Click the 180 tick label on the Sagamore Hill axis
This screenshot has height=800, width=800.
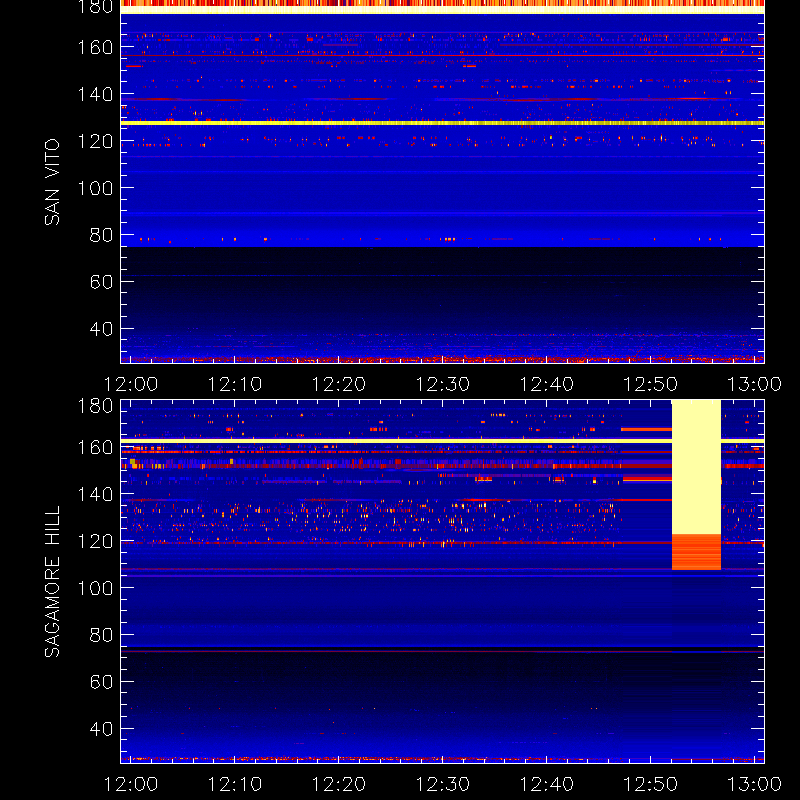tap(95, 406)
